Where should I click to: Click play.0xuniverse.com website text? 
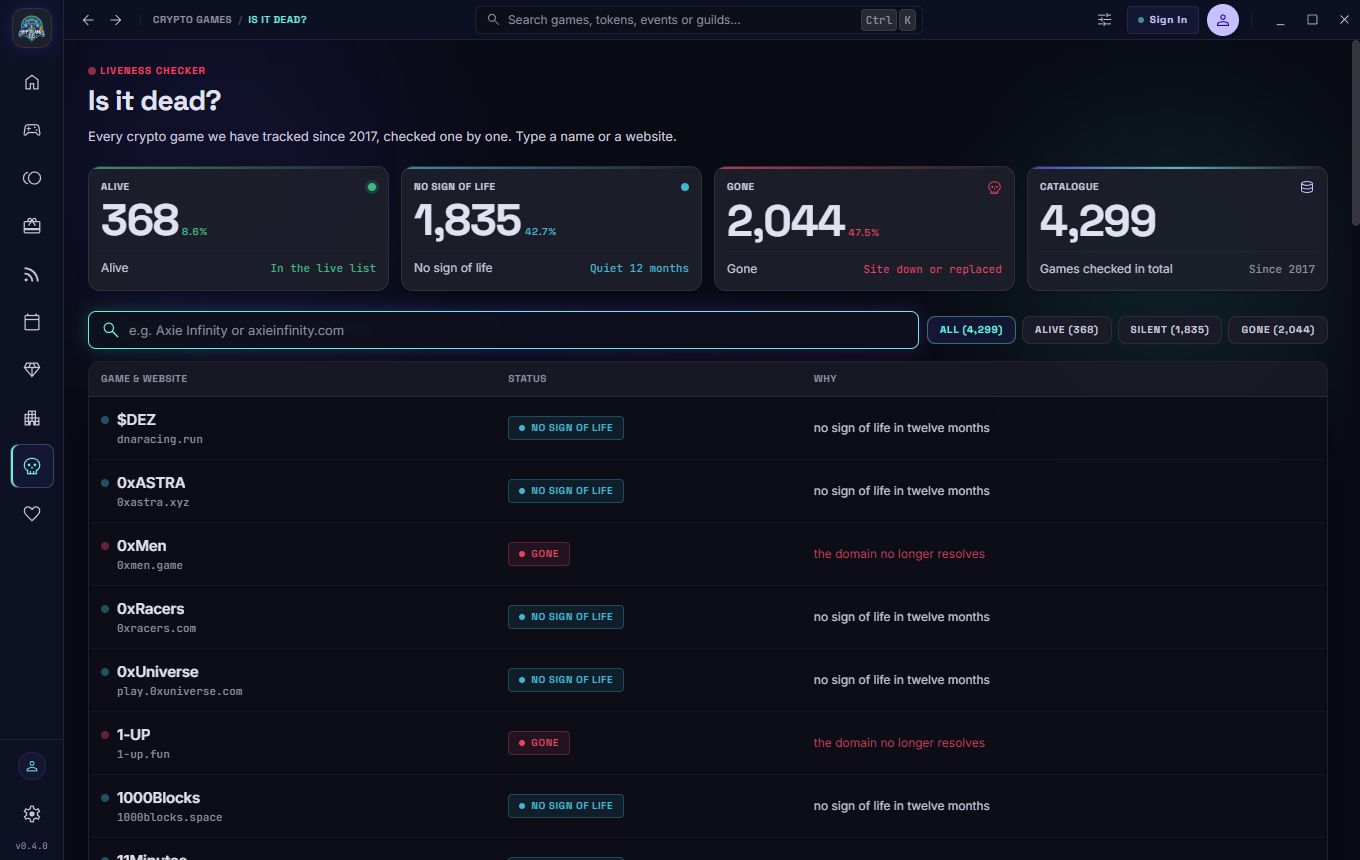pos(179,691)
